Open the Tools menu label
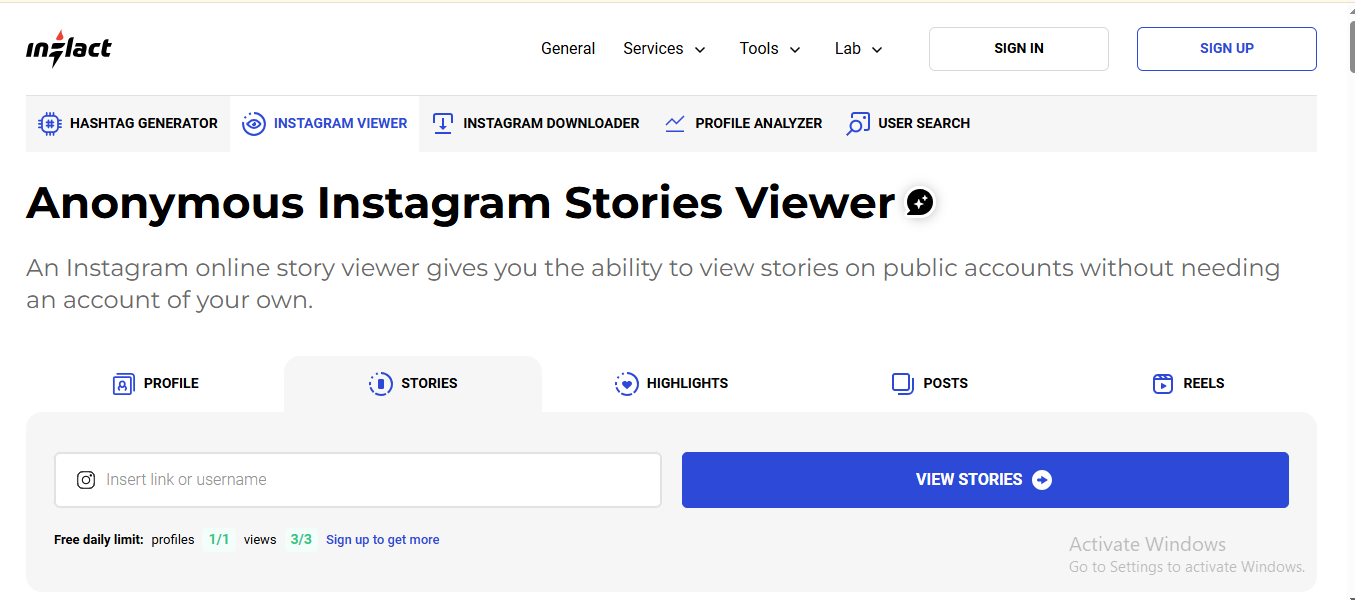 pos(759,49)
